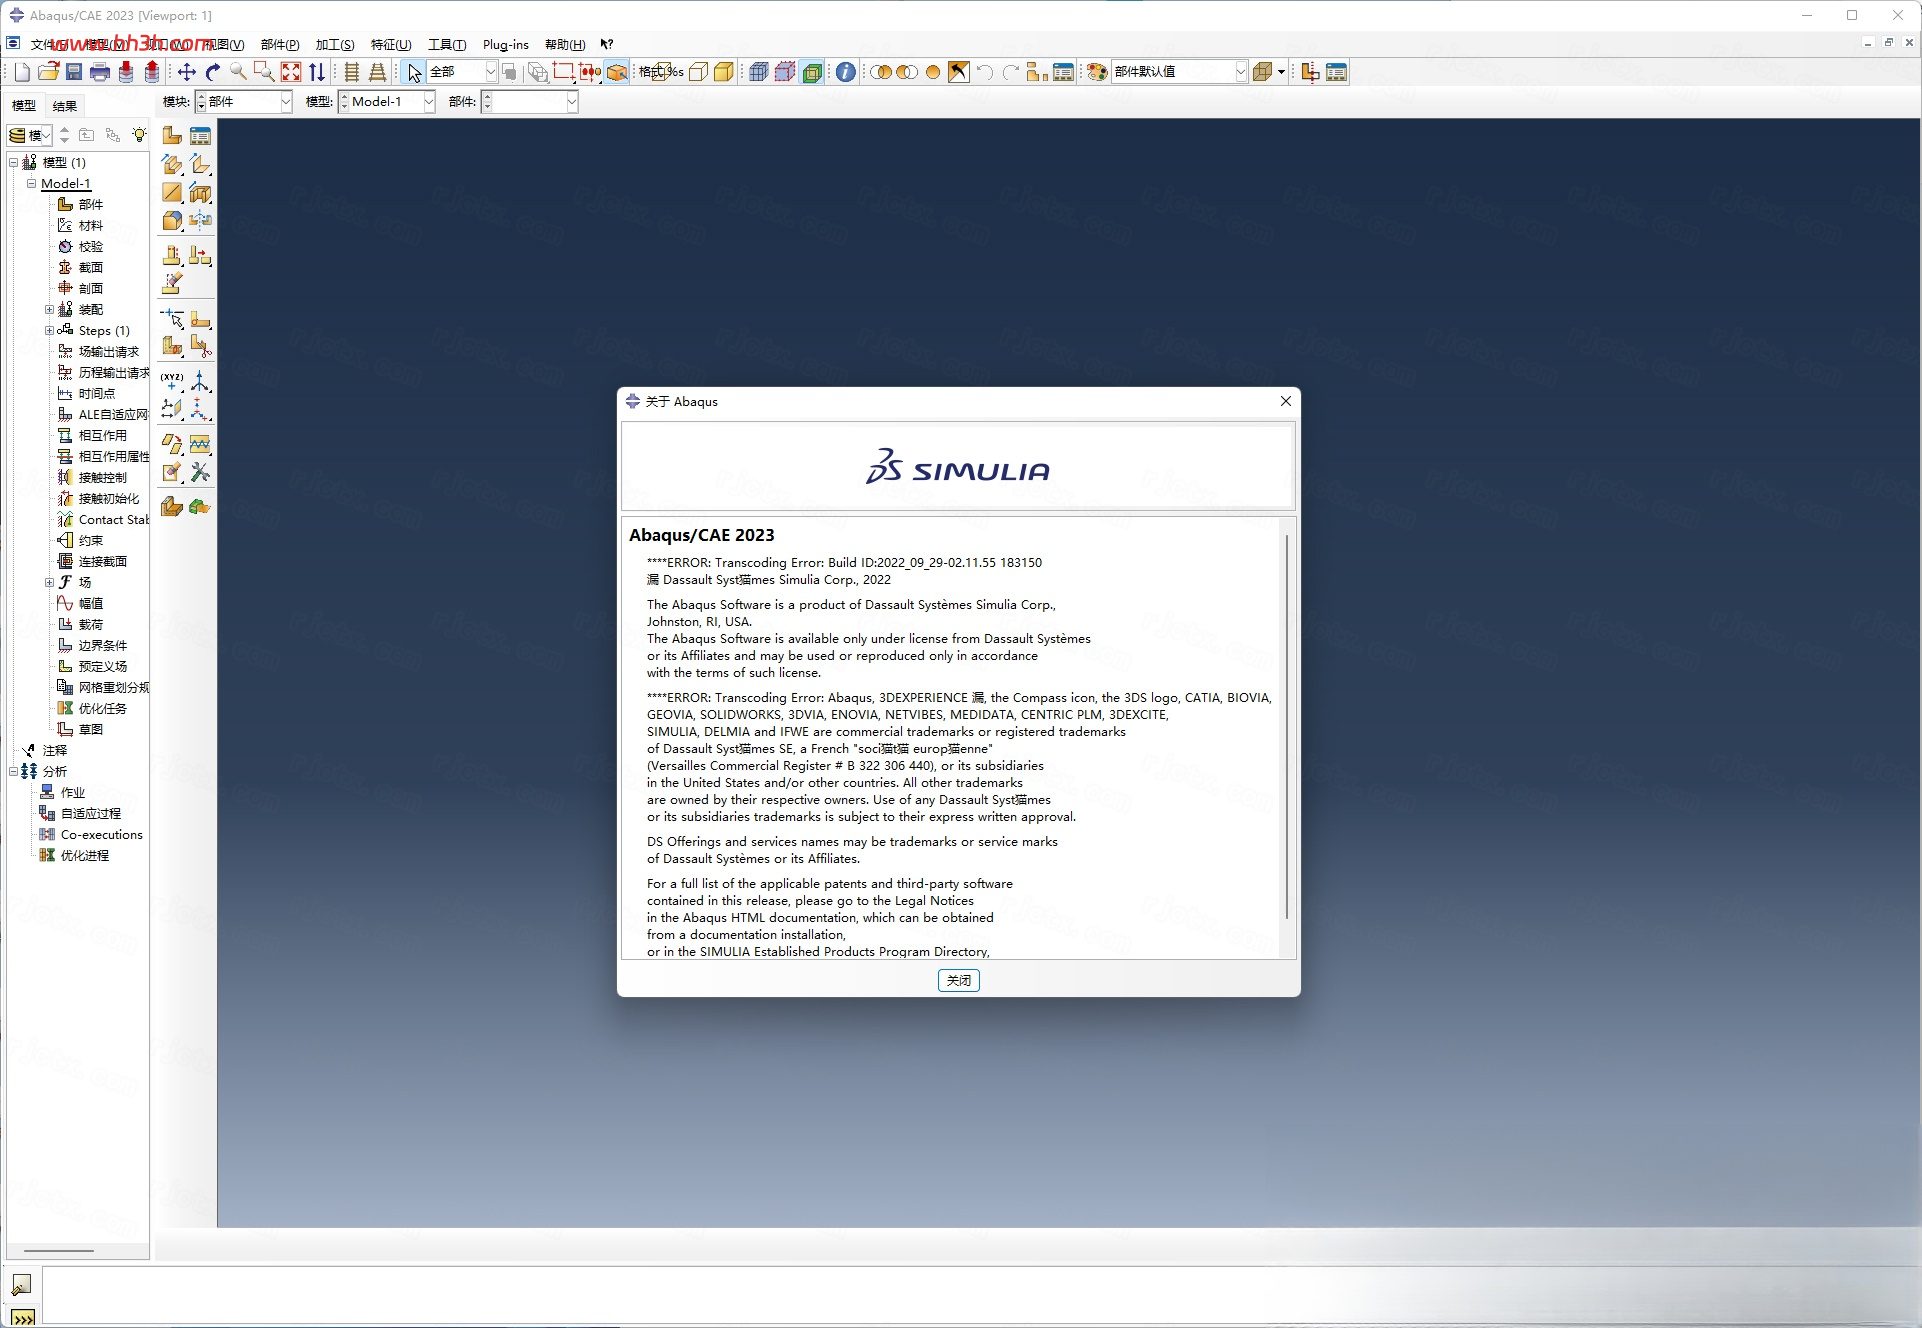Click the context help arrow icon
Viewport: 1922px width, 1328px height.
[606, 44]
